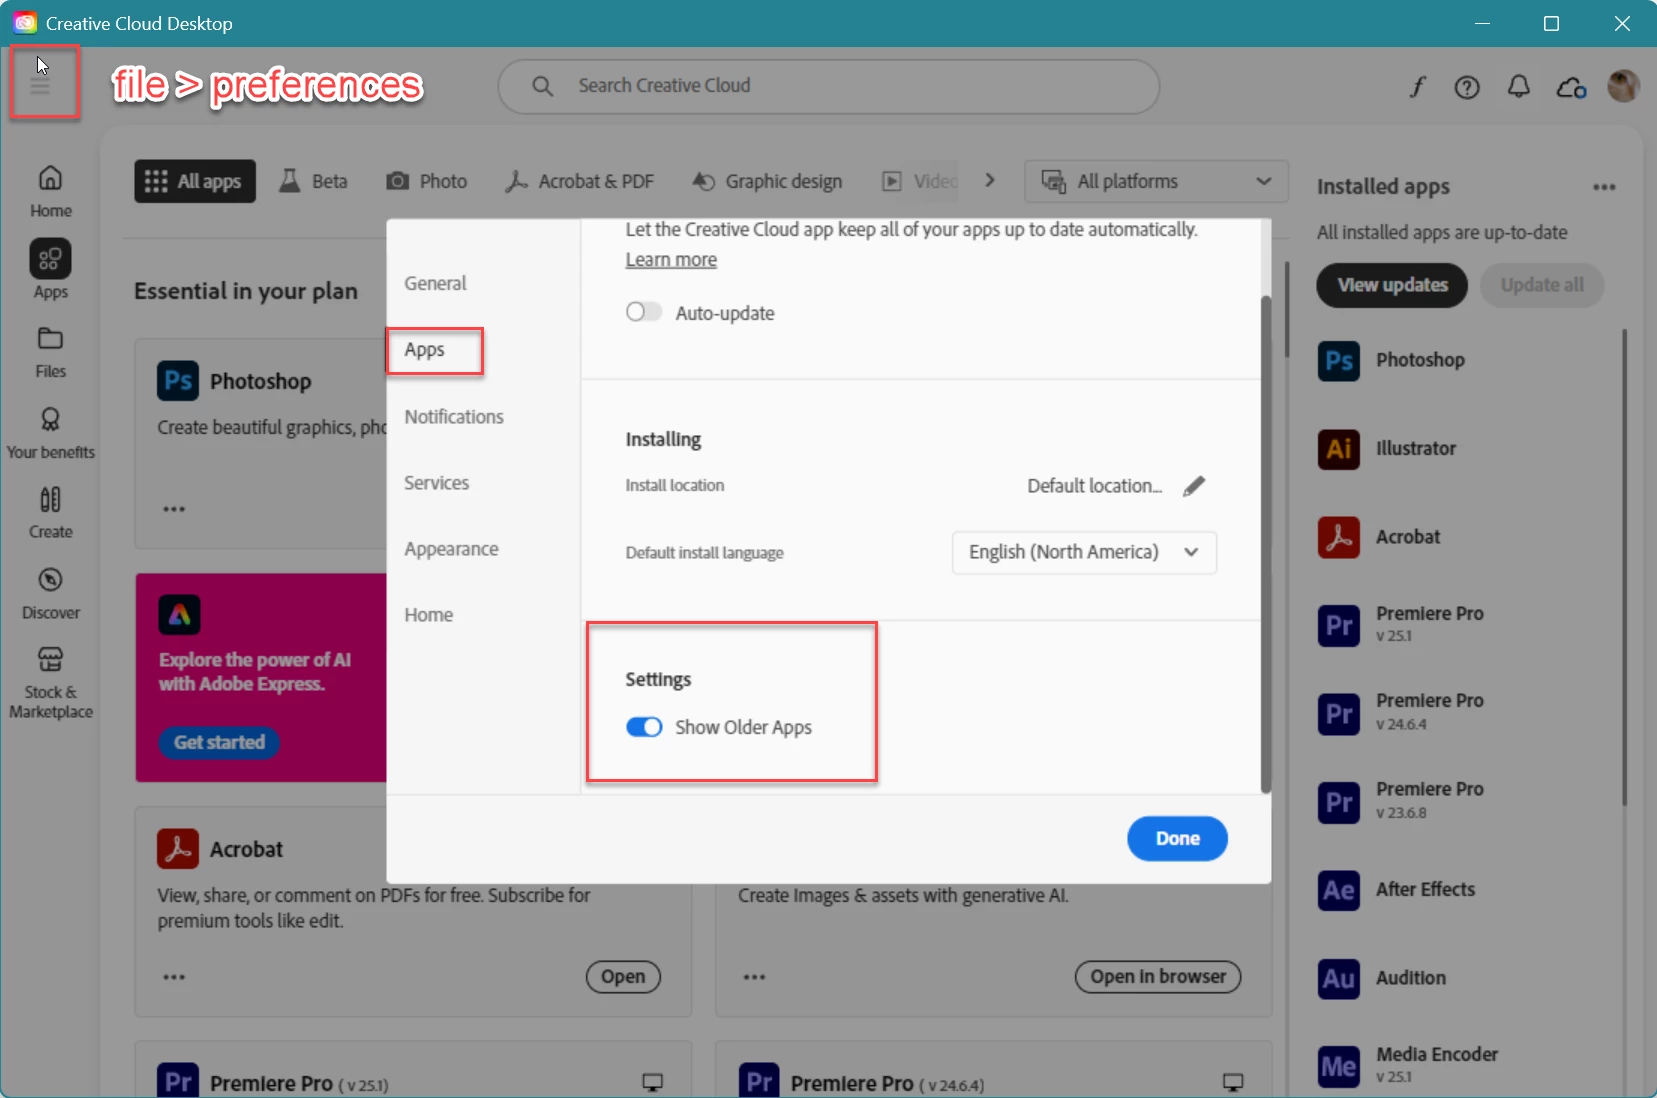Toggle the Auto-update switch
This screenshot has height=1098, width=1657.
(644, 312)
